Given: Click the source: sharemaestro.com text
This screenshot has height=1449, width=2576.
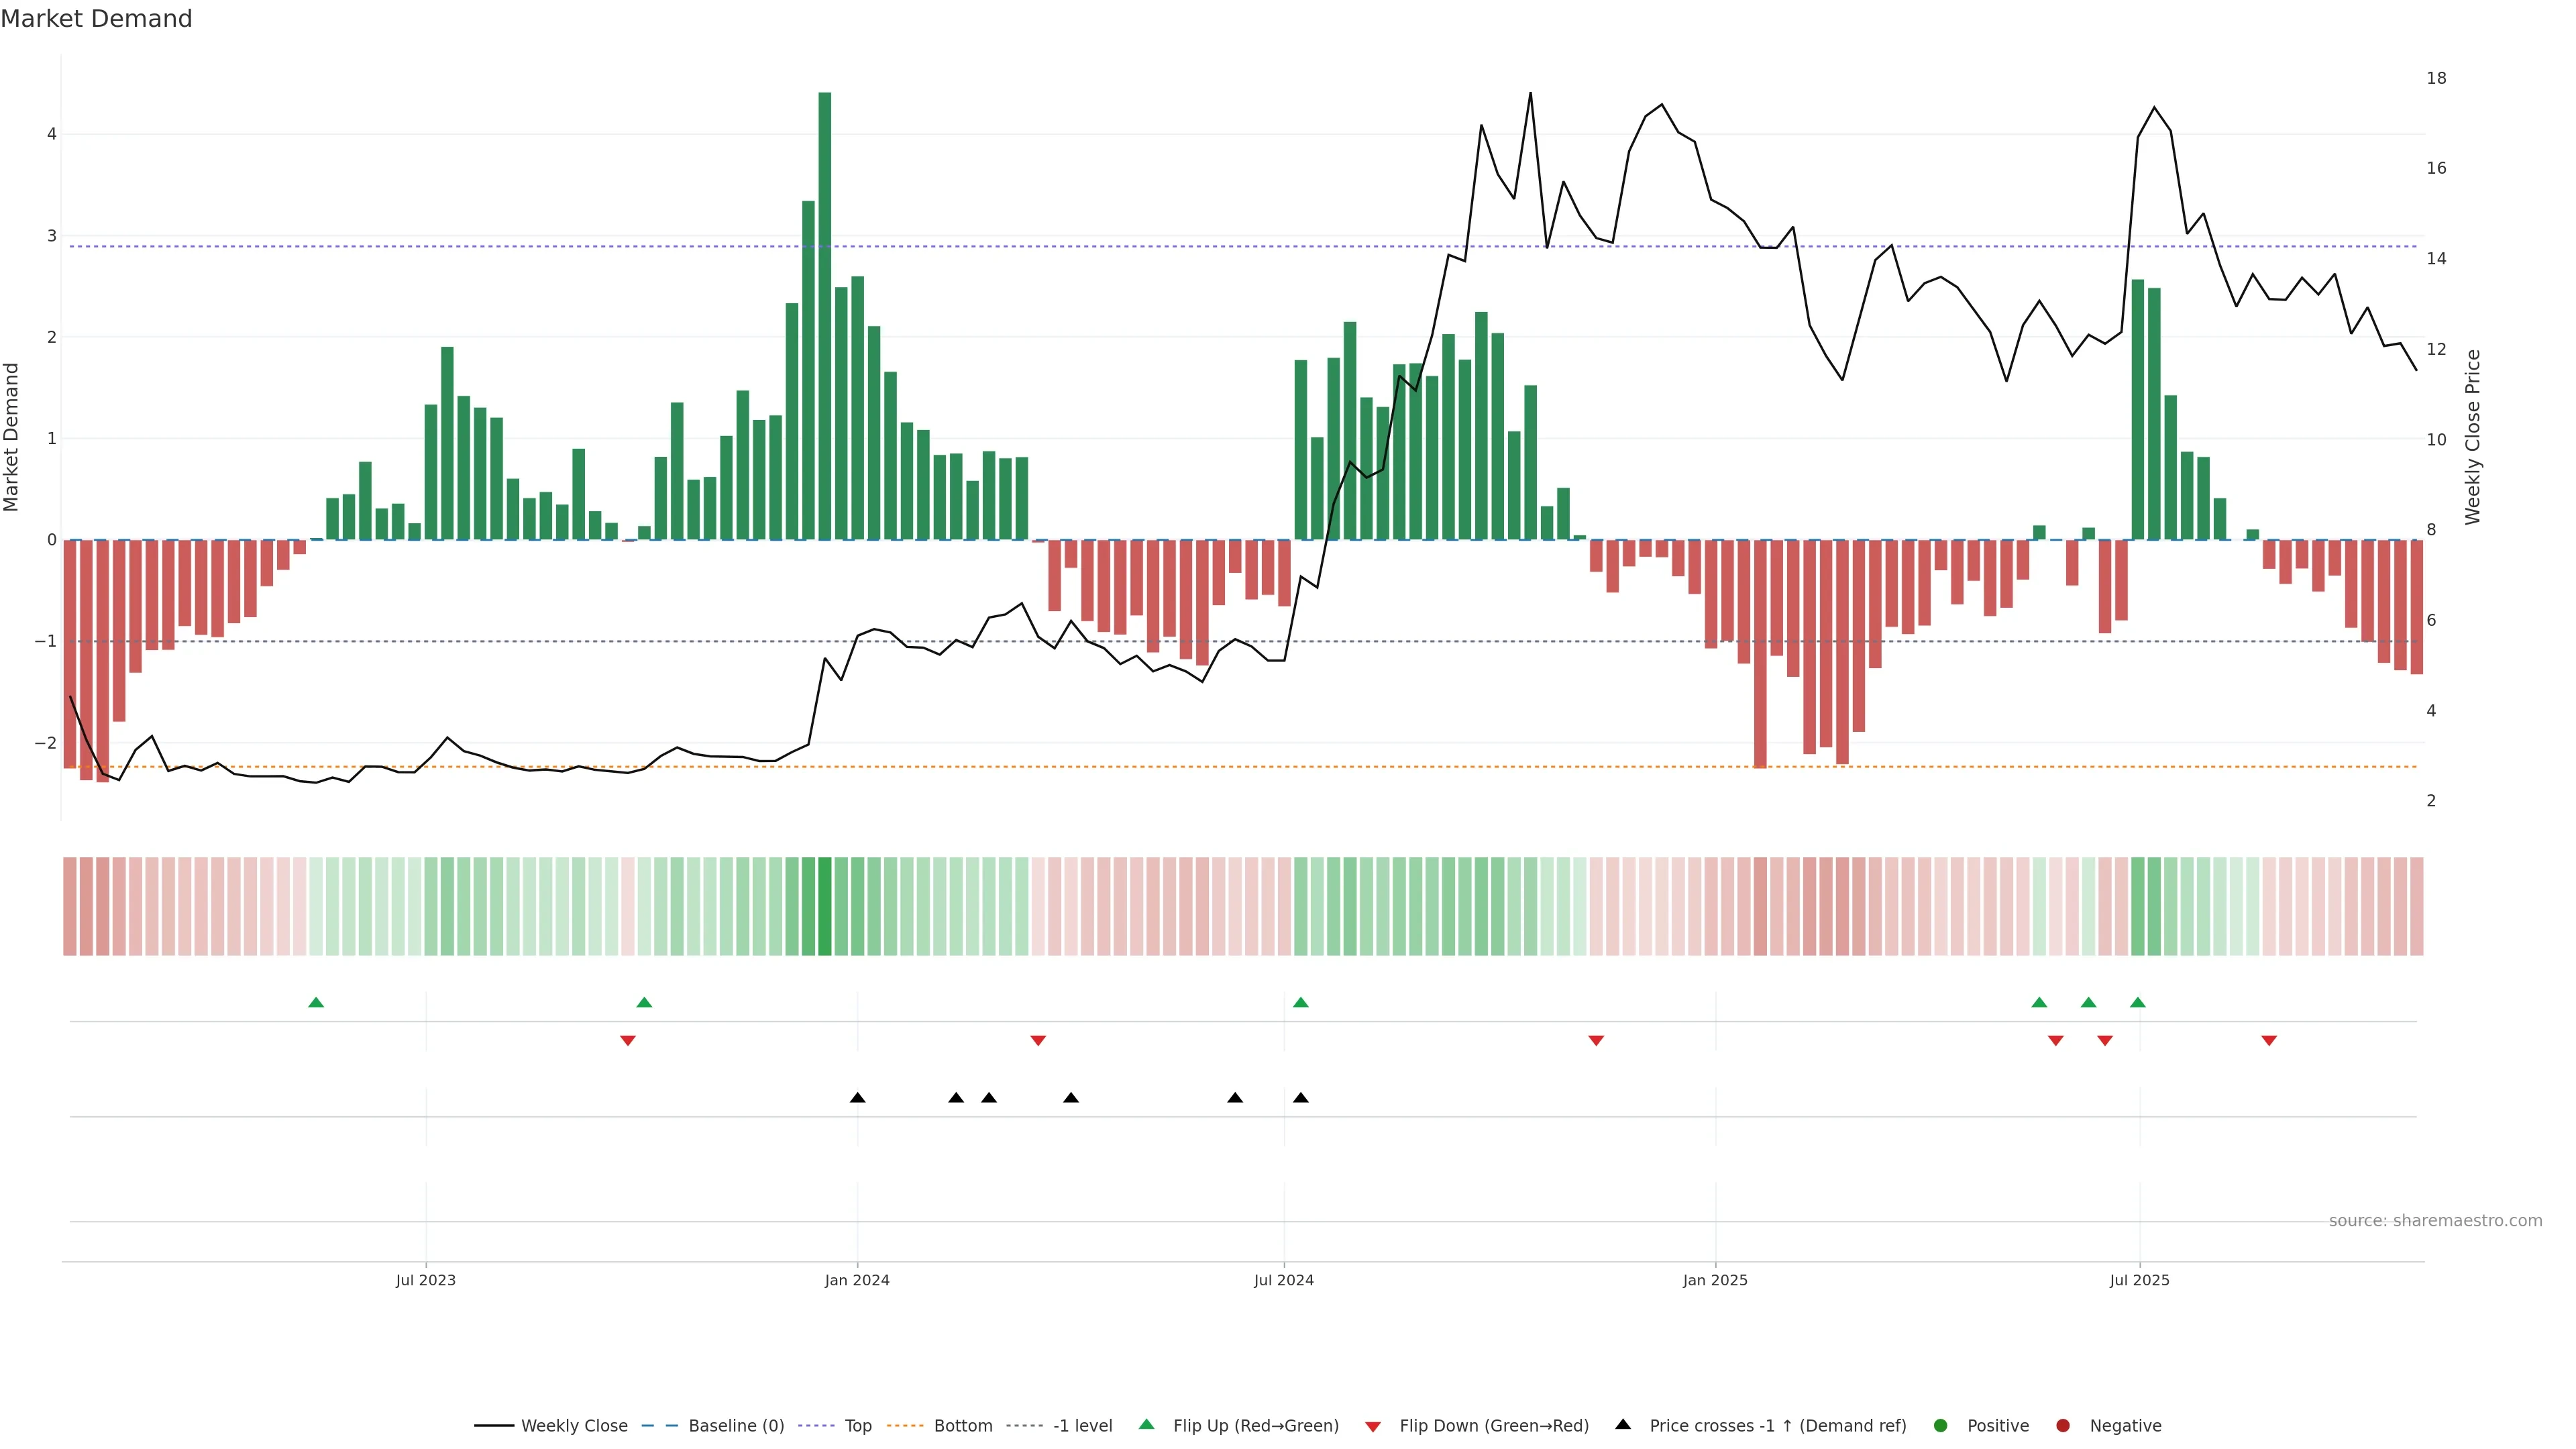Looking at the screenshot, I should (x=2435, y=1221).
